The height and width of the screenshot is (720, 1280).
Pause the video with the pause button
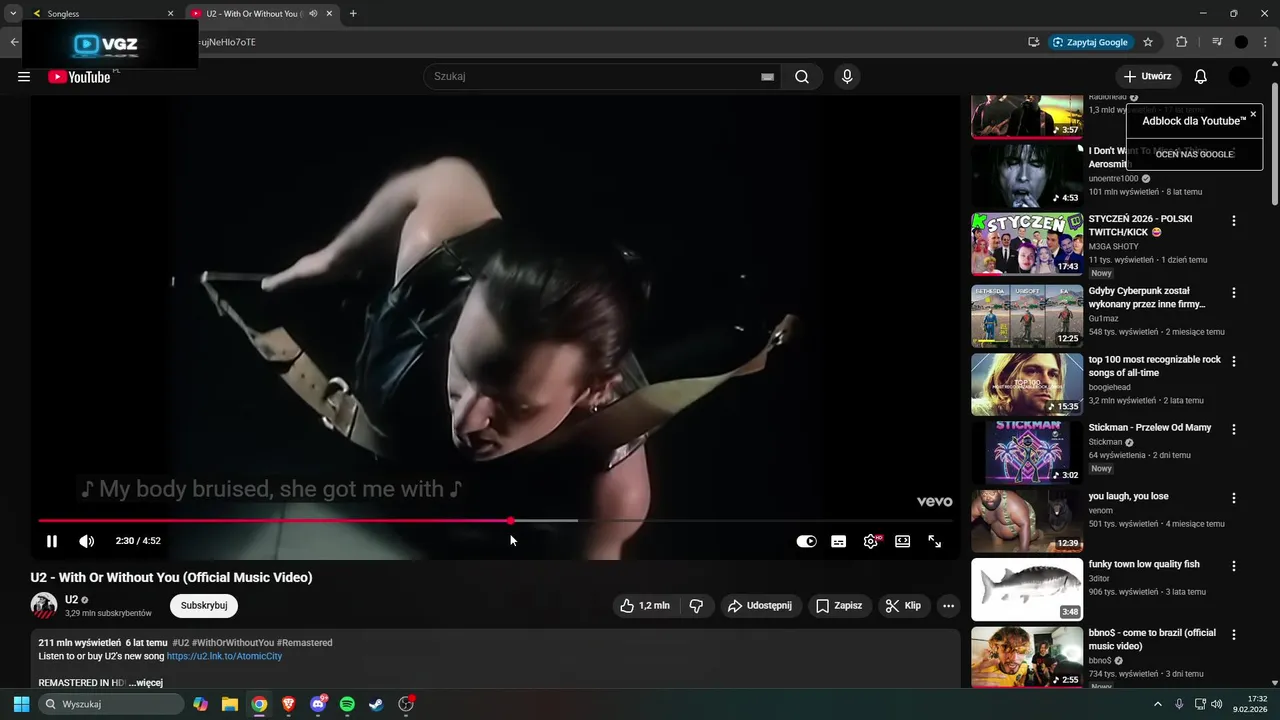click(52, 541)
